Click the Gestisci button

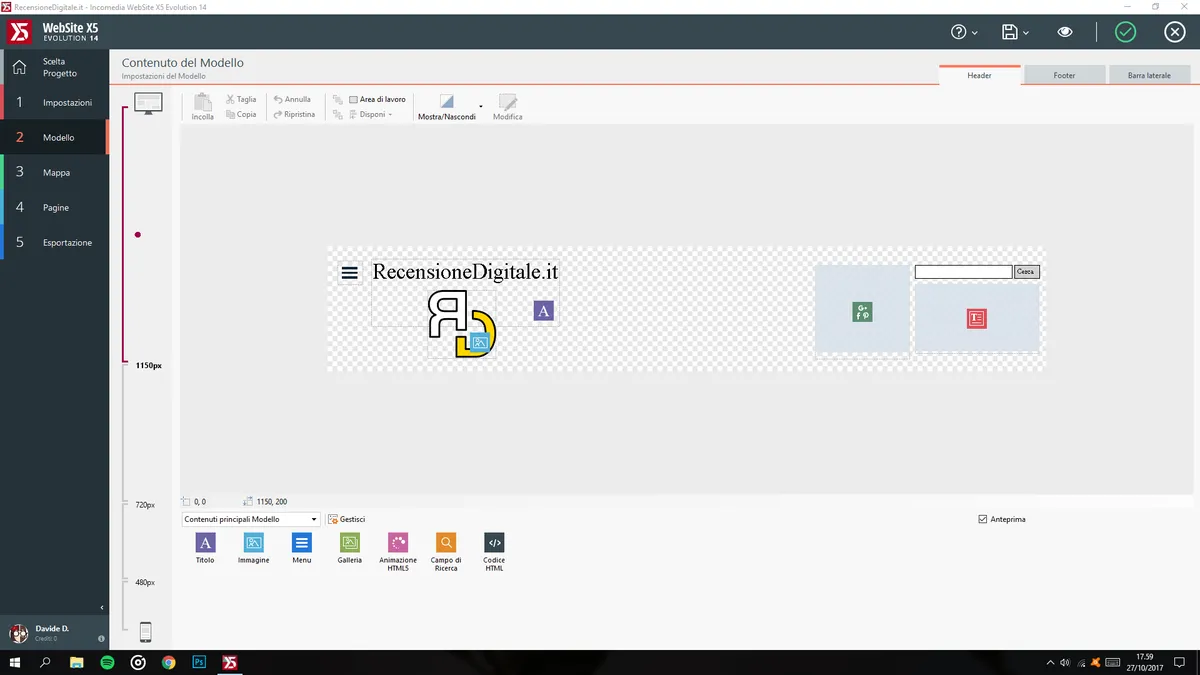point(347,519)
